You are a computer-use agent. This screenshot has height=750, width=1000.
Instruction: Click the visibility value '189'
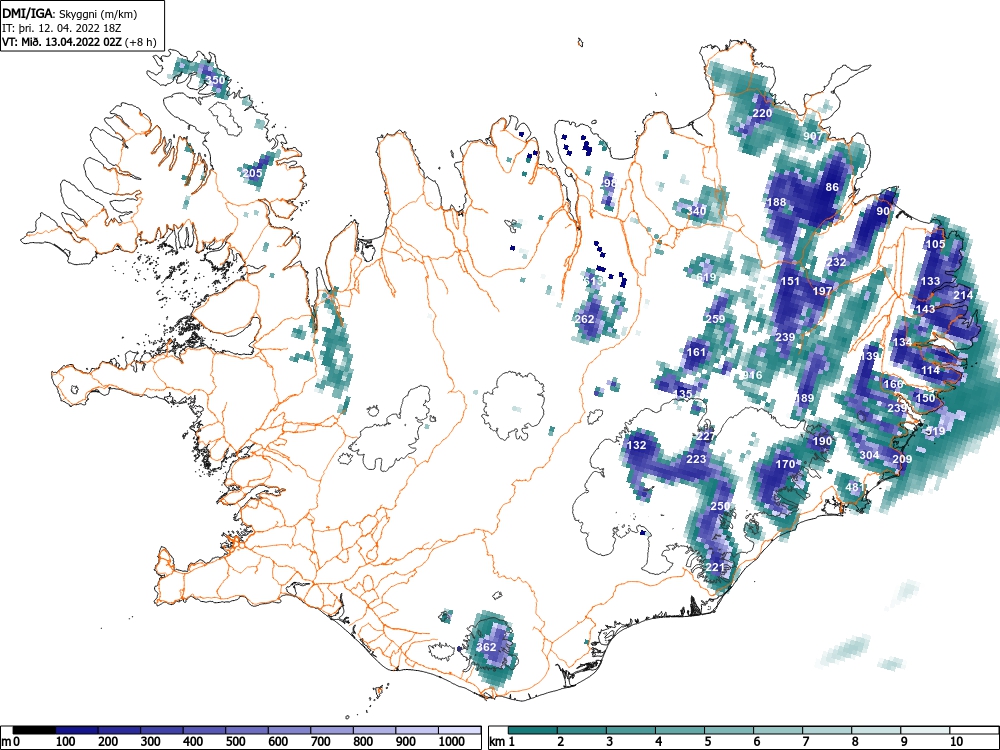(804, 399)
